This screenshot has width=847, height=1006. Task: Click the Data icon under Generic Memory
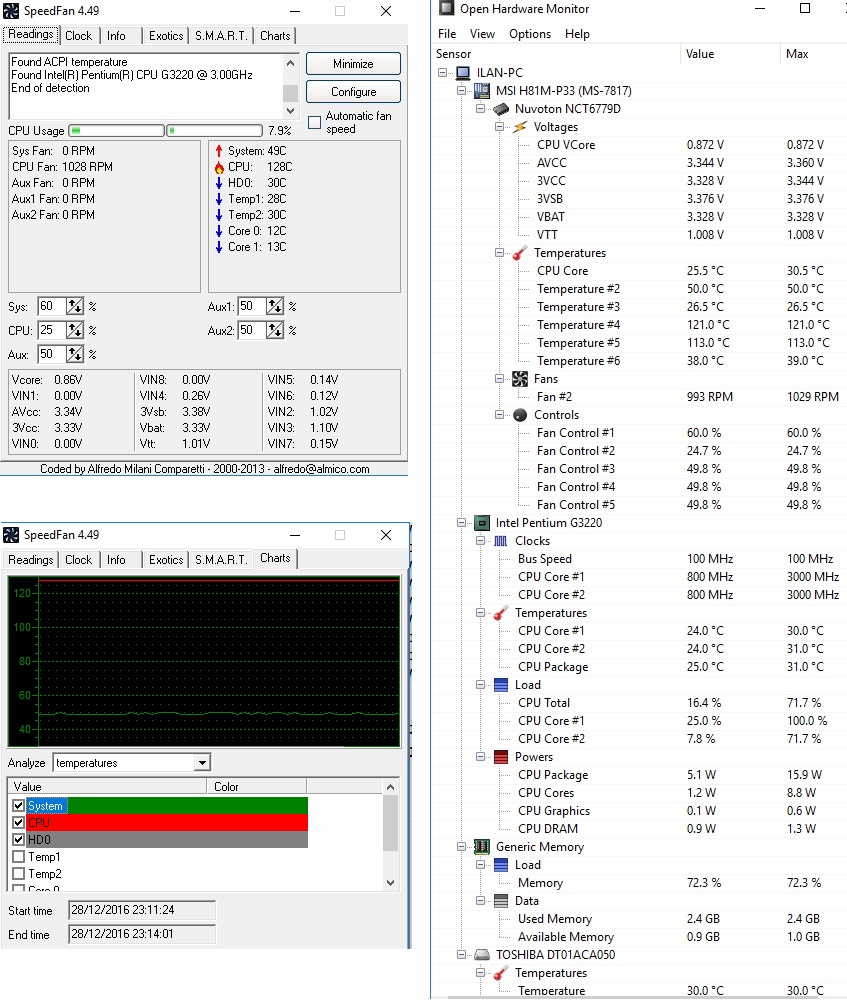[x=501, y=901]
